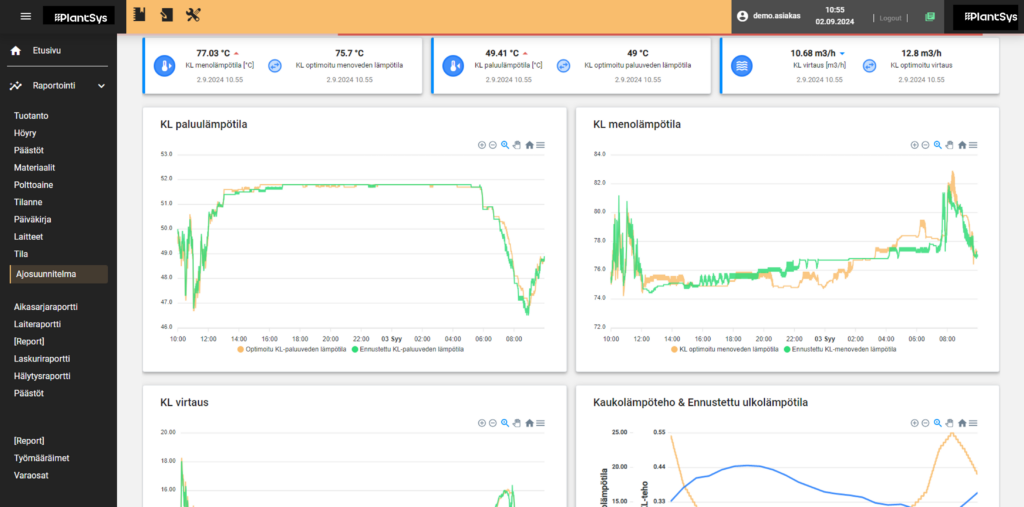Click the KL menolämpötila thermometer card icon
Screen dimensions: 1024x507
coord(165,66)
